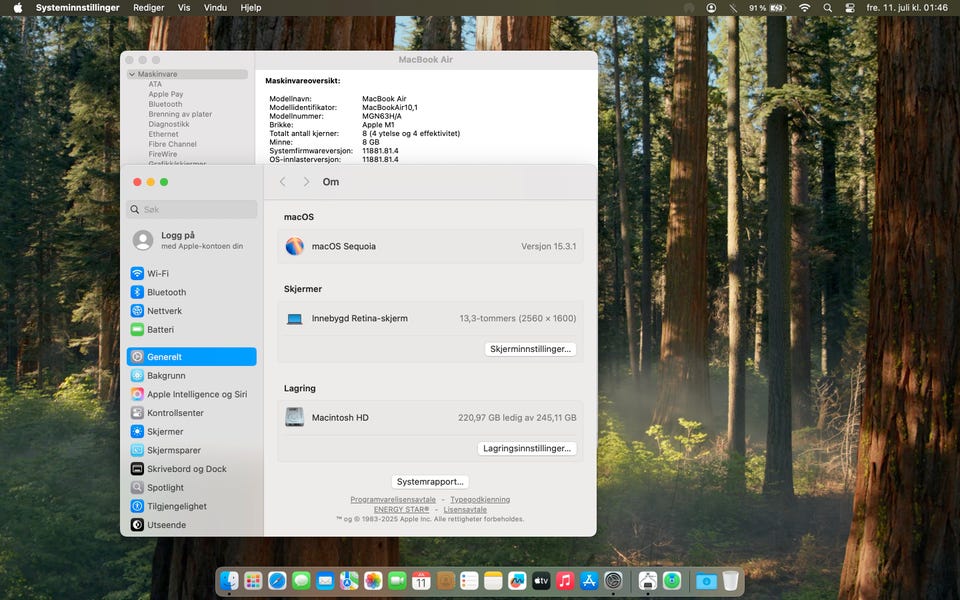Click the back arrow beside Om
The width and height of the screenshot is (960, 600).
click(x=283, y=182)
